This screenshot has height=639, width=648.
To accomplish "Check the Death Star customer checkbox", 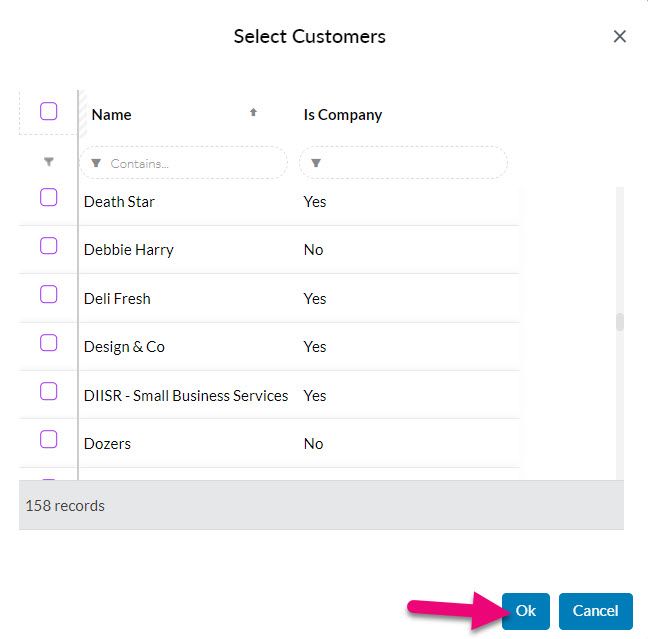I will [x=49, y=198].
